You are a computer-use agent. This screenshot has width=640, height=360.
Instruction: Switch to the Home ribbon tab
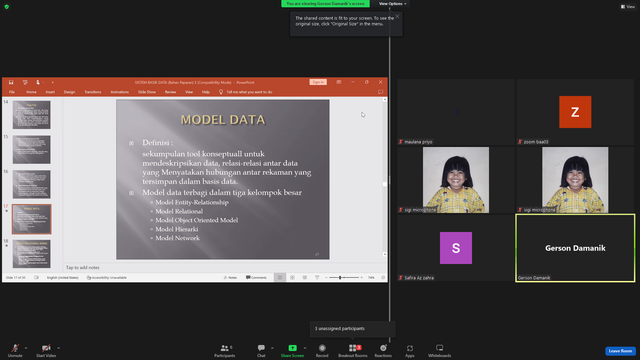[31, 92]
